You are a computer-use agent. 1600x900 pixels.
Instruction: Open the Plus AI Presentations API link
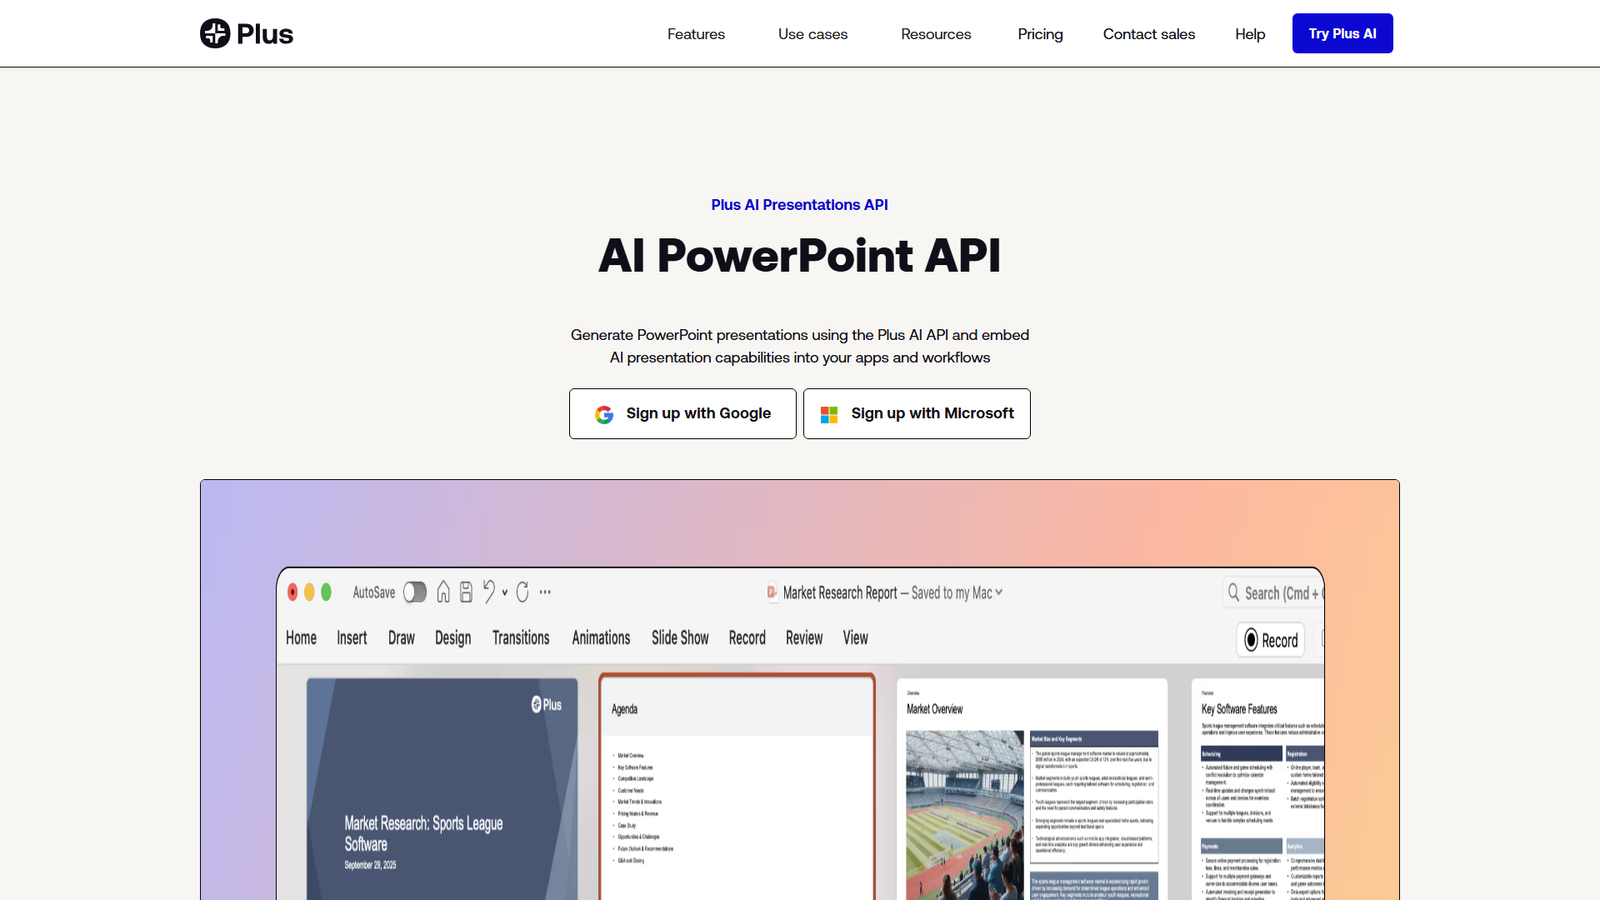point(798,204)
